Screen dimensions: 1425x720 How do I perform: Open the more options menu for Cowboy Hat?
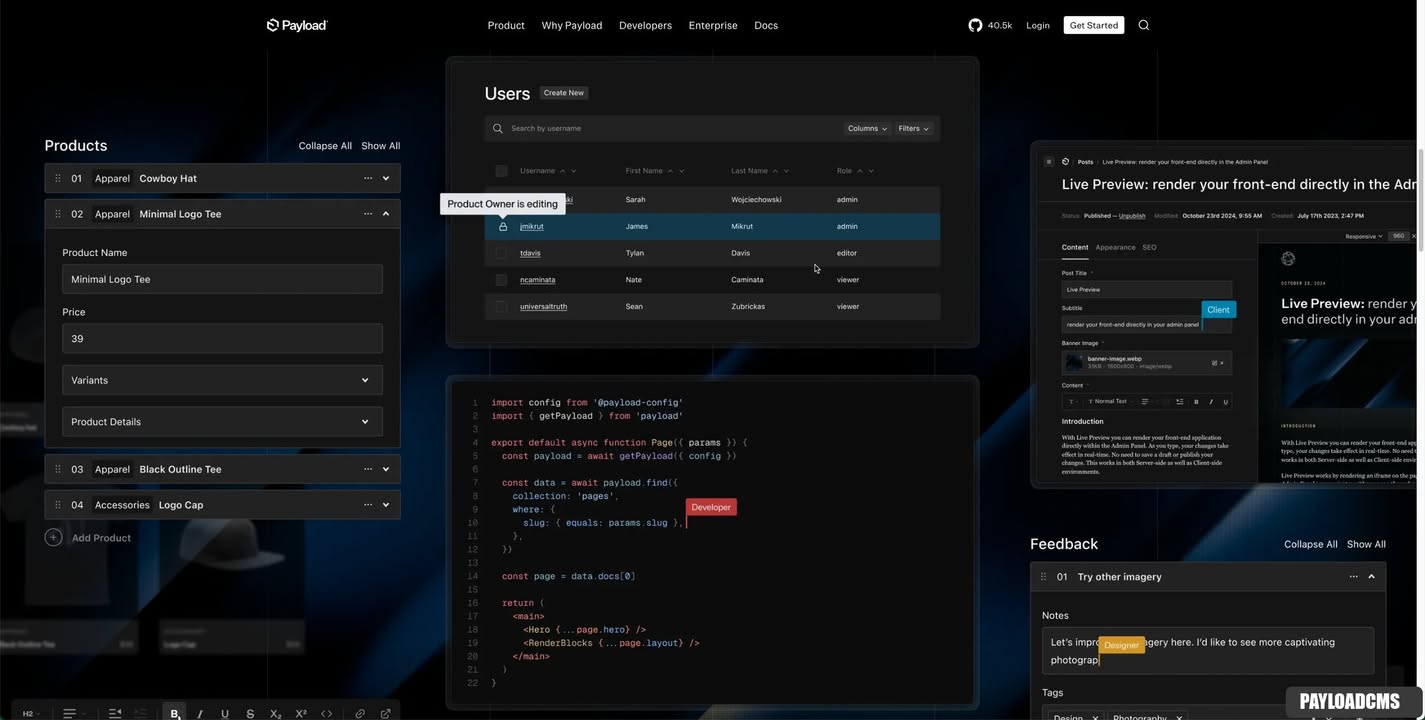368,178
